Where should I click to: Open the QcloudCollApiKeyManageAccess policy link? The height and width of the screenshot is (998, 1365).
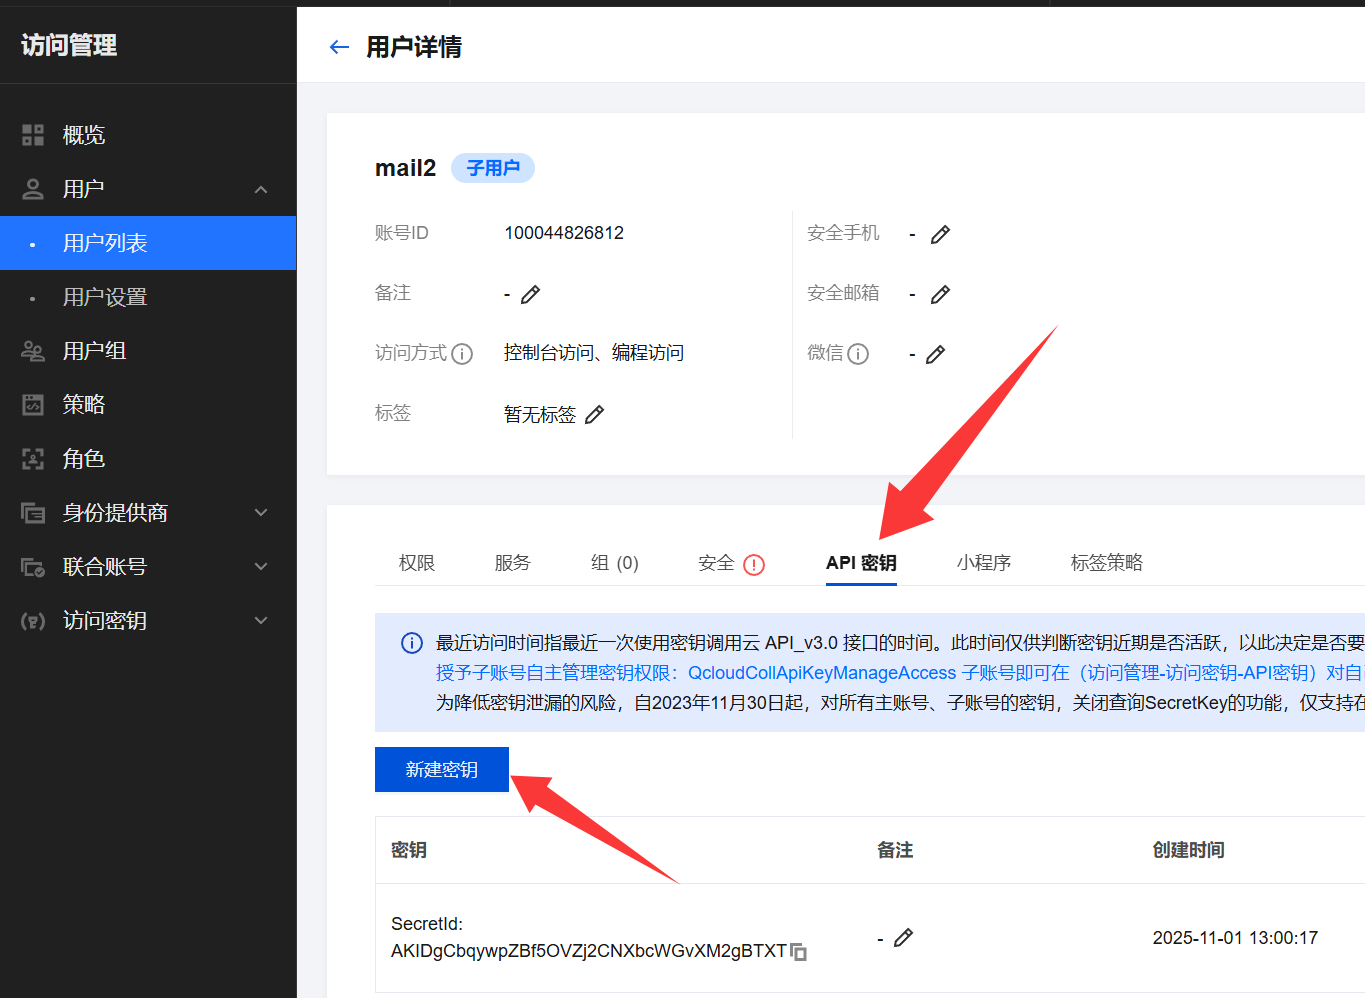click(x=821, y=673)
